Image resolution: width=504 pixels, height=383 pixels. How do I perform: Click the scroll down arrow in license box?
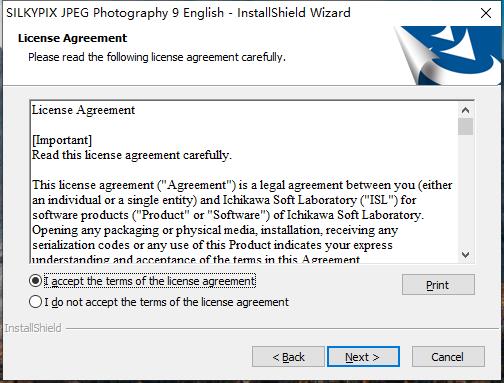pos(466,255)
